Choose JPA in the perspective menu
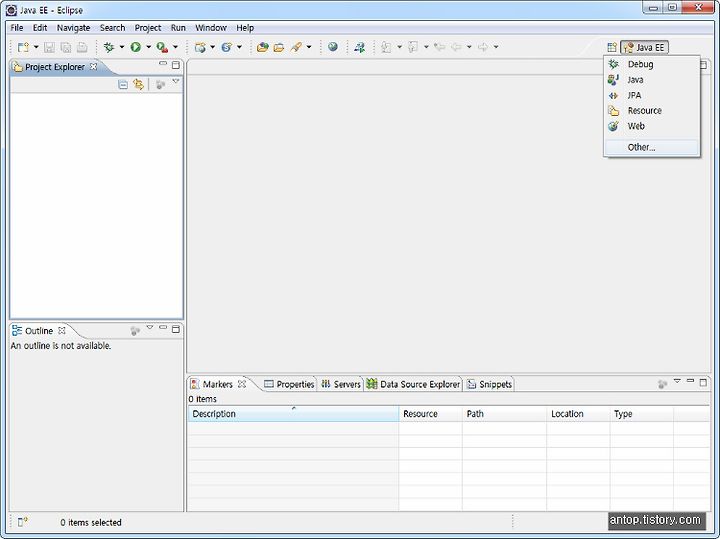The image size is (720, 539). pyautogui.click(x=652, y=95)
